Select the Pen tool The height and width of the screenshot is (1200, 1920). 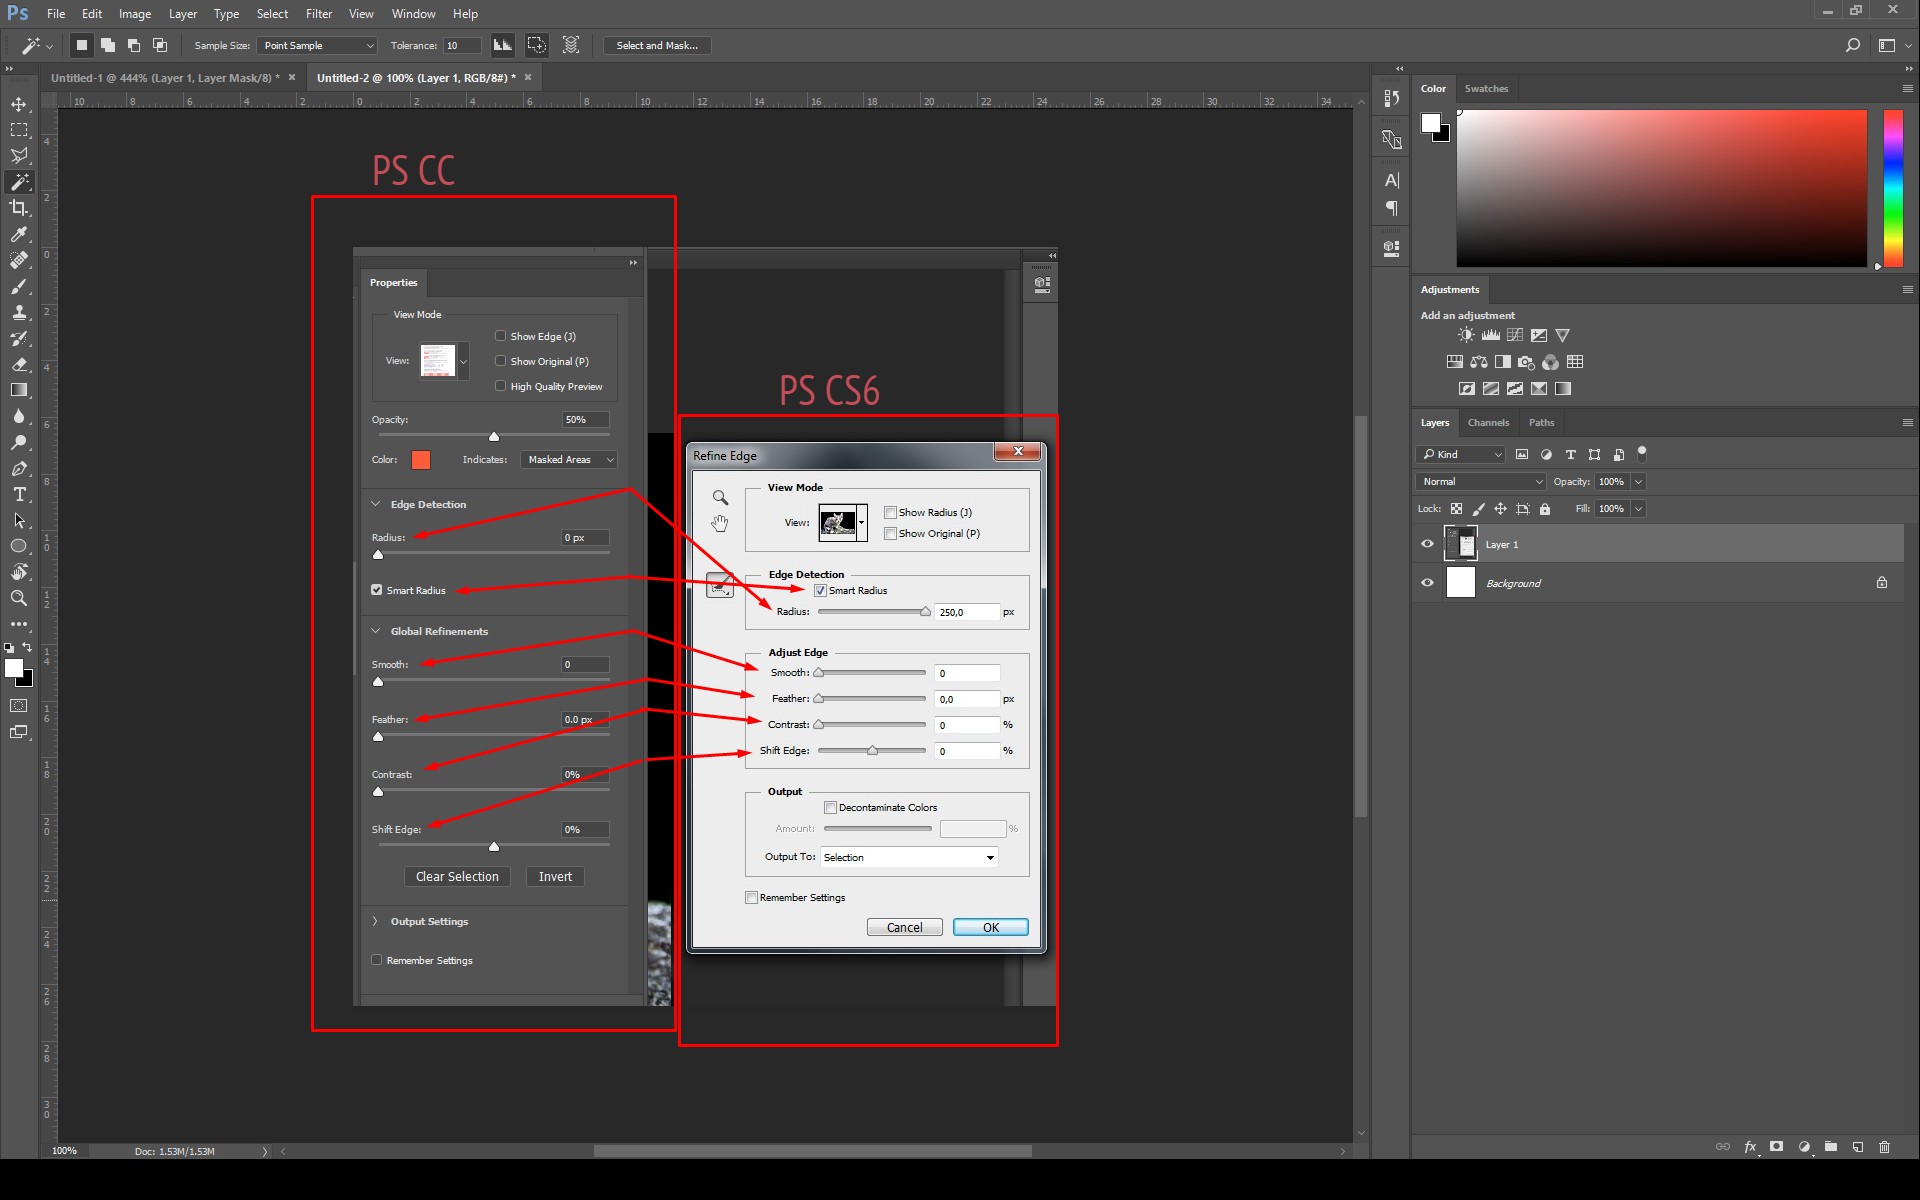click(19, 468)
